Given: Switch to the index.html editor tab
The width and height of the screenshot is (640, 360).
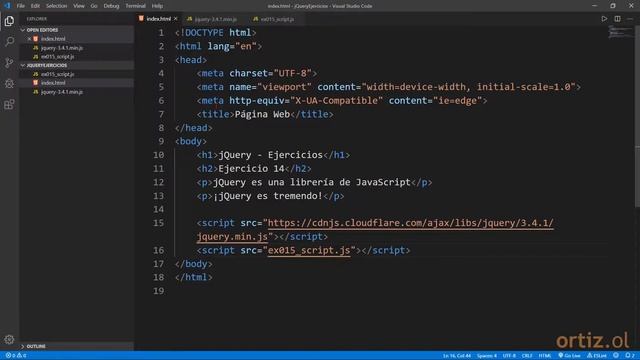Looking at the screenshot, I should point(158,19).
